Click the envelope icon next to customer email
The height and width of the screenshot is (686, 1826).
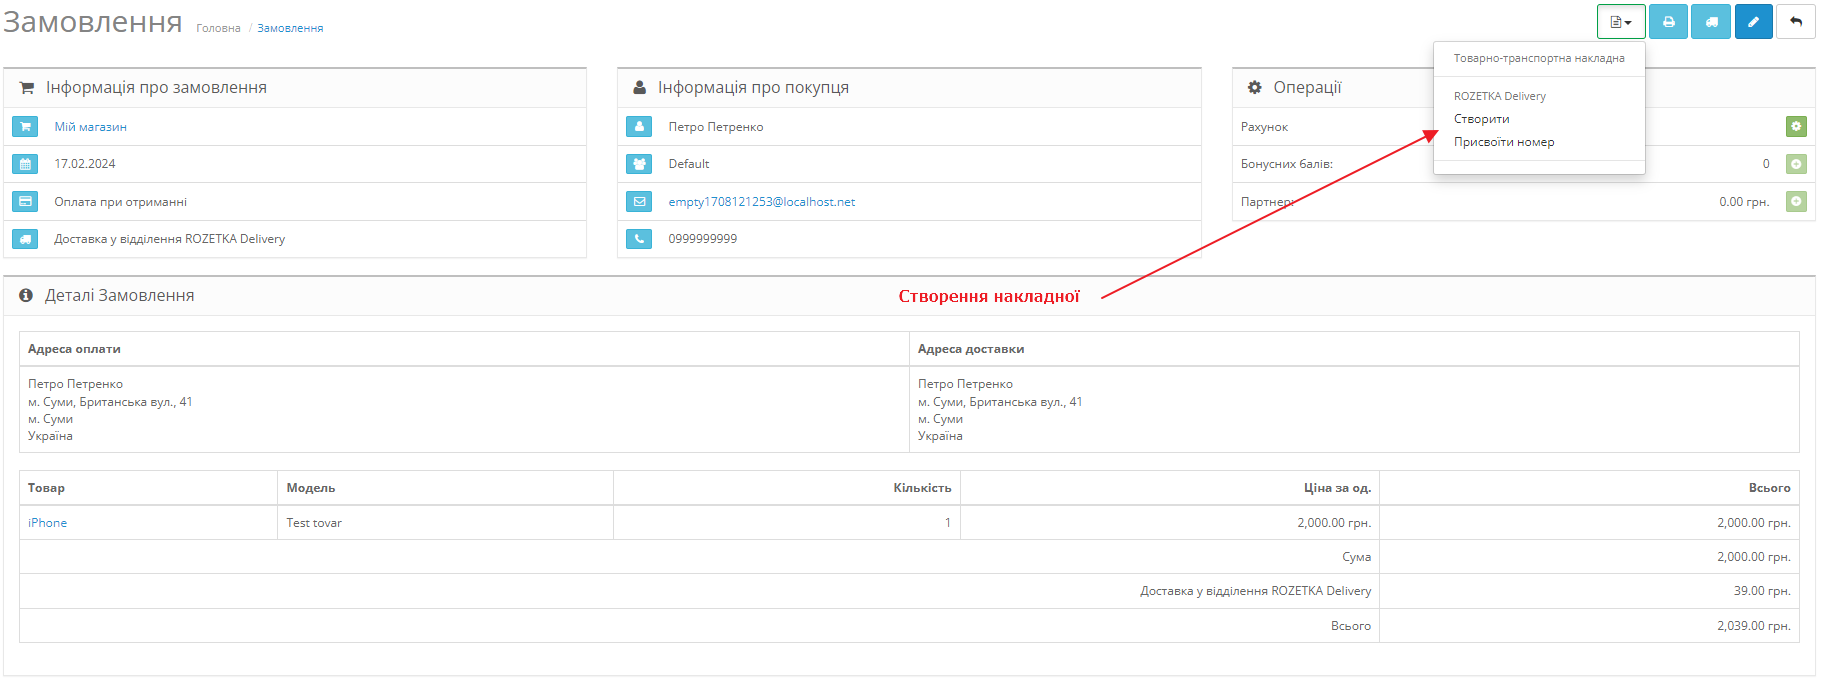click(639, 202)
